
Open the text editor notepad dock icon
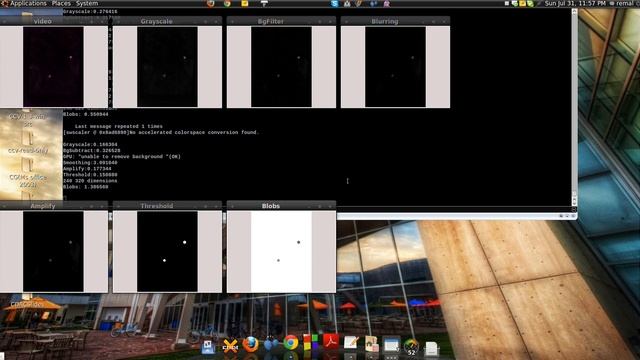[351, 343]
